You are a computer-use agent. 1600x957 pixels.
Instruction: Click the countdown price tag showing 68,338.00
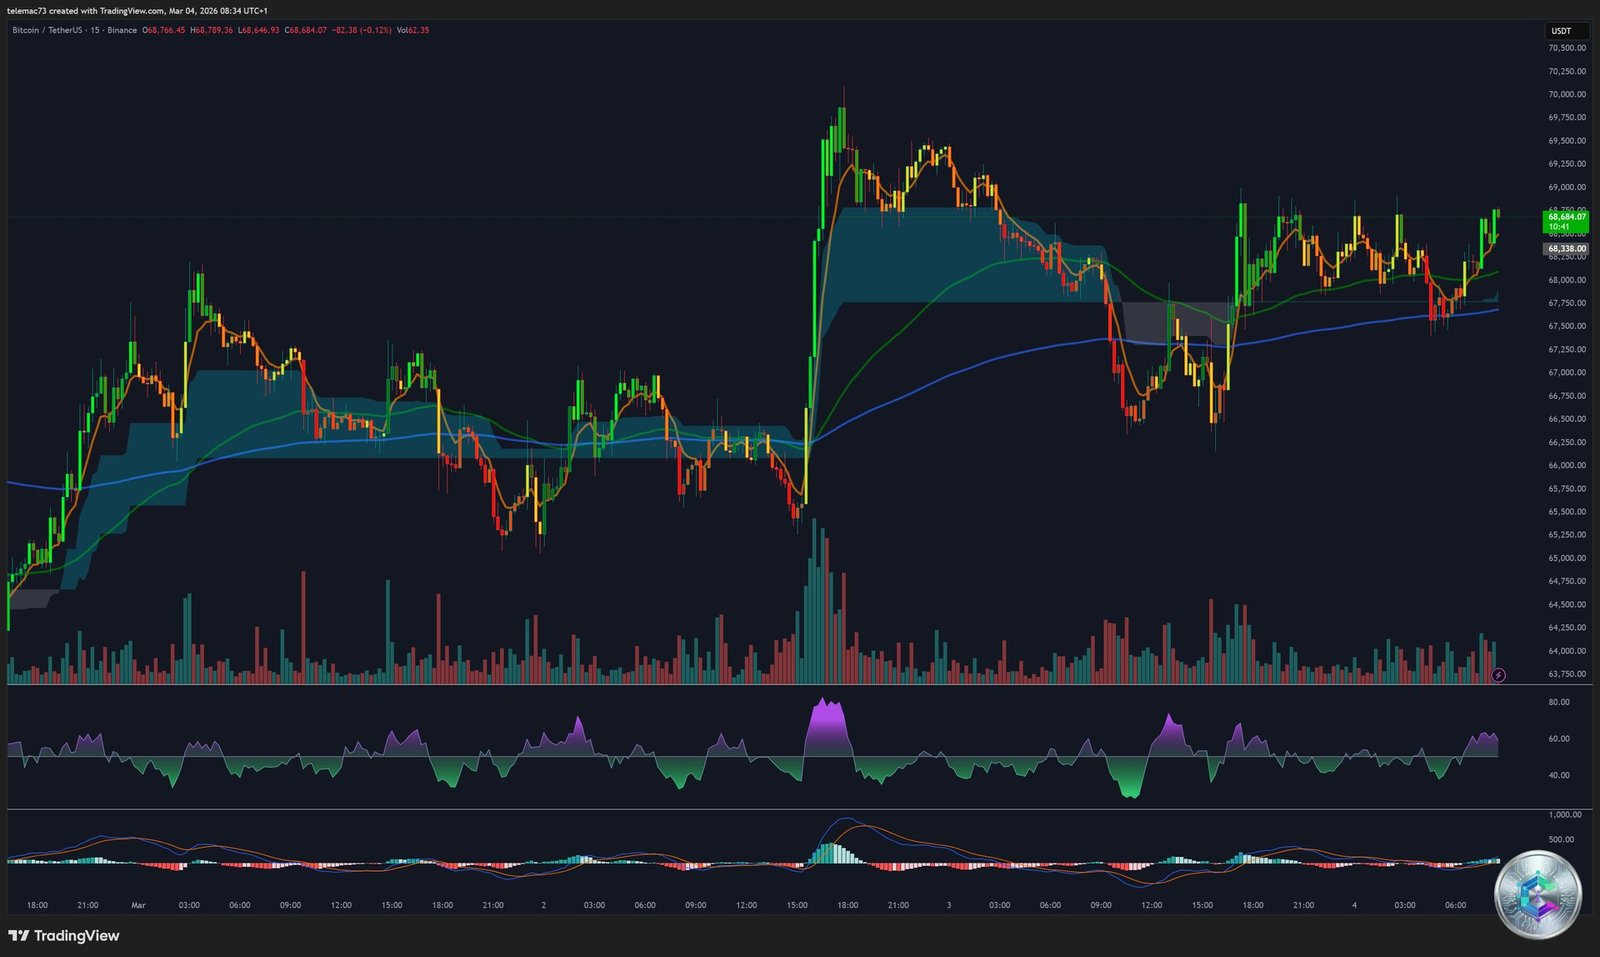tap(1563, 248)
